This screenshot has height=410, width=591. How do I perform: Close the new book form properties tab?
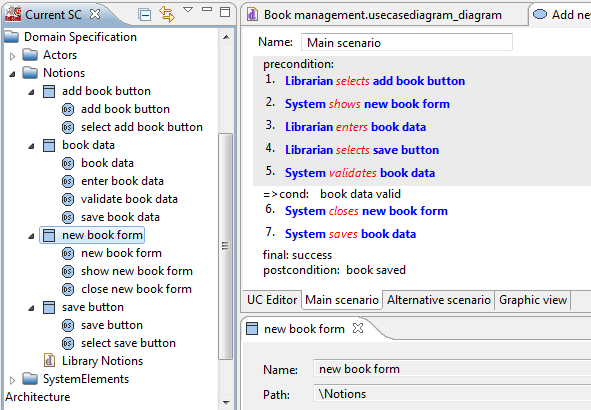tap(358, 328)
